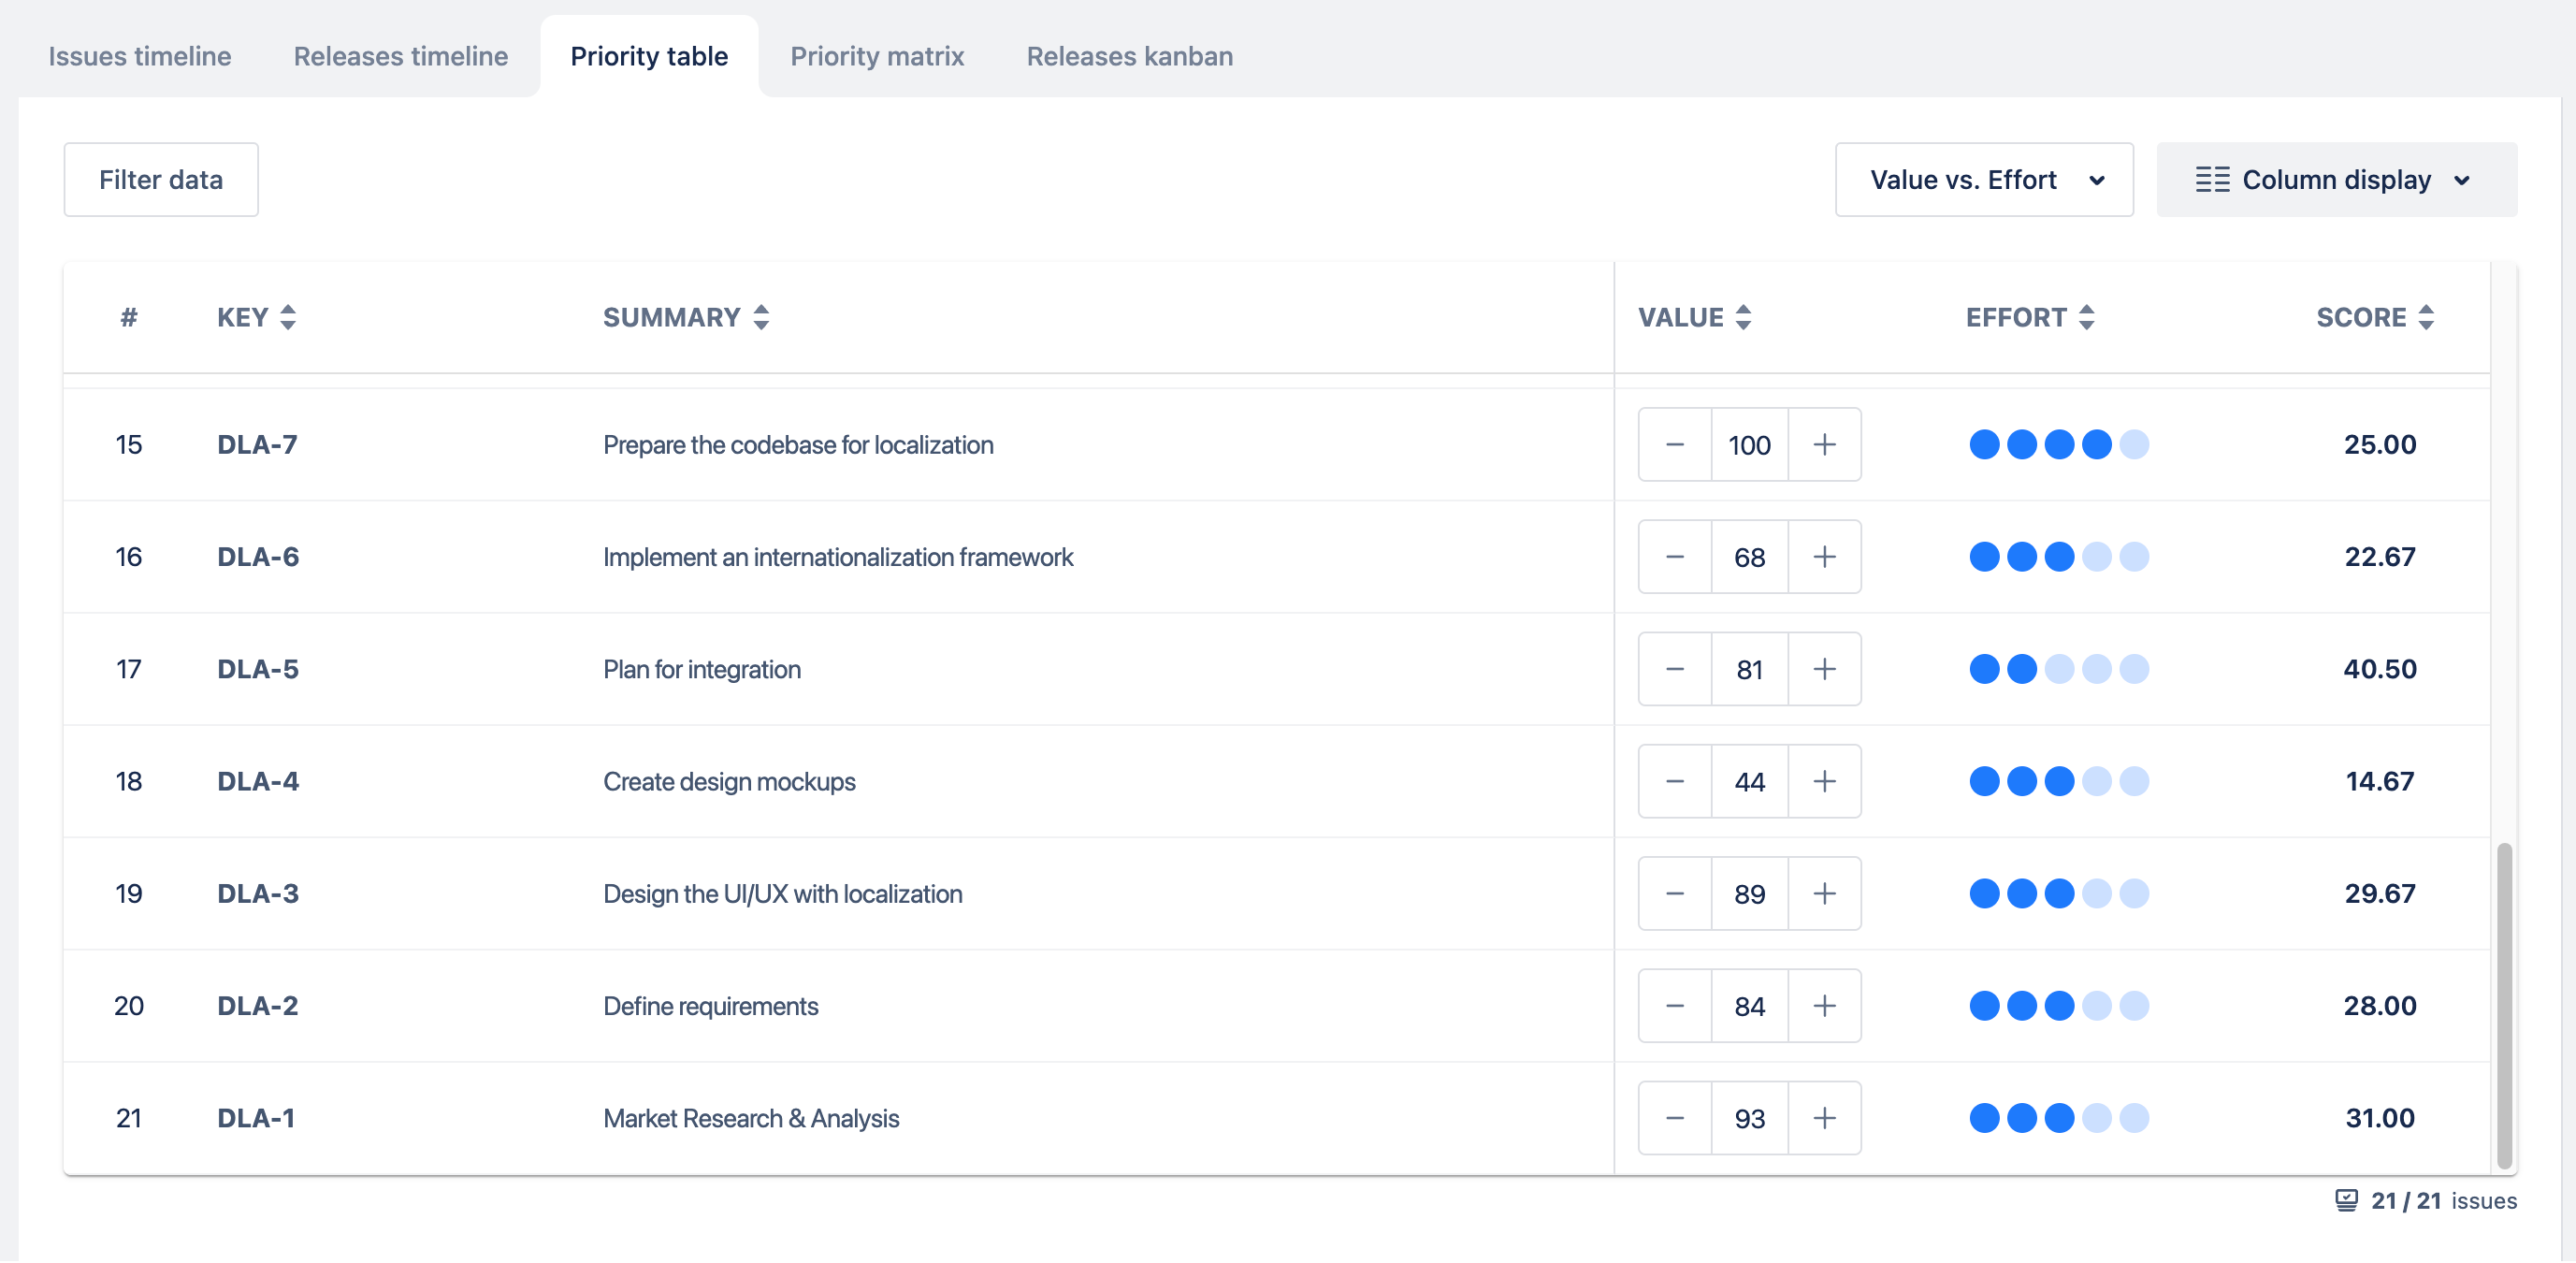Sort by SCORE column arrows

click(x=2426, y=317)
